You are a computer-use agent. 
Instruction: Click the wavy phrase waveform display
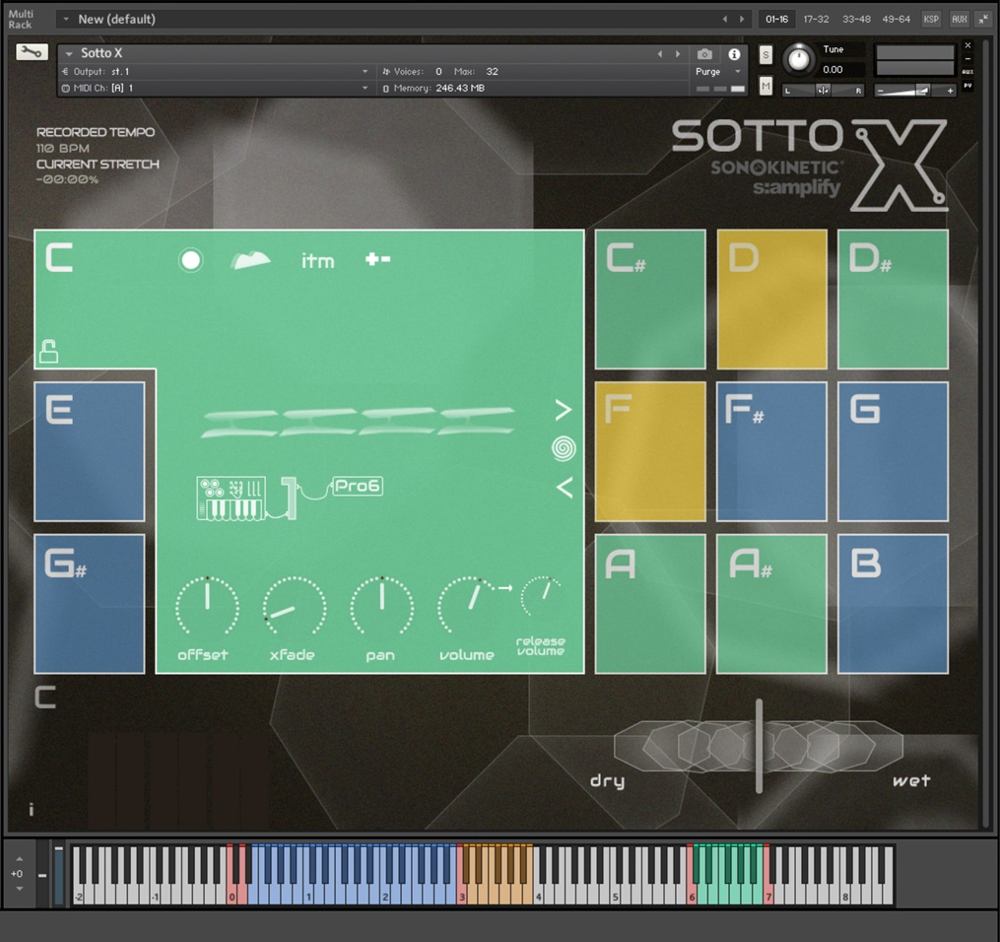point(358,422)
